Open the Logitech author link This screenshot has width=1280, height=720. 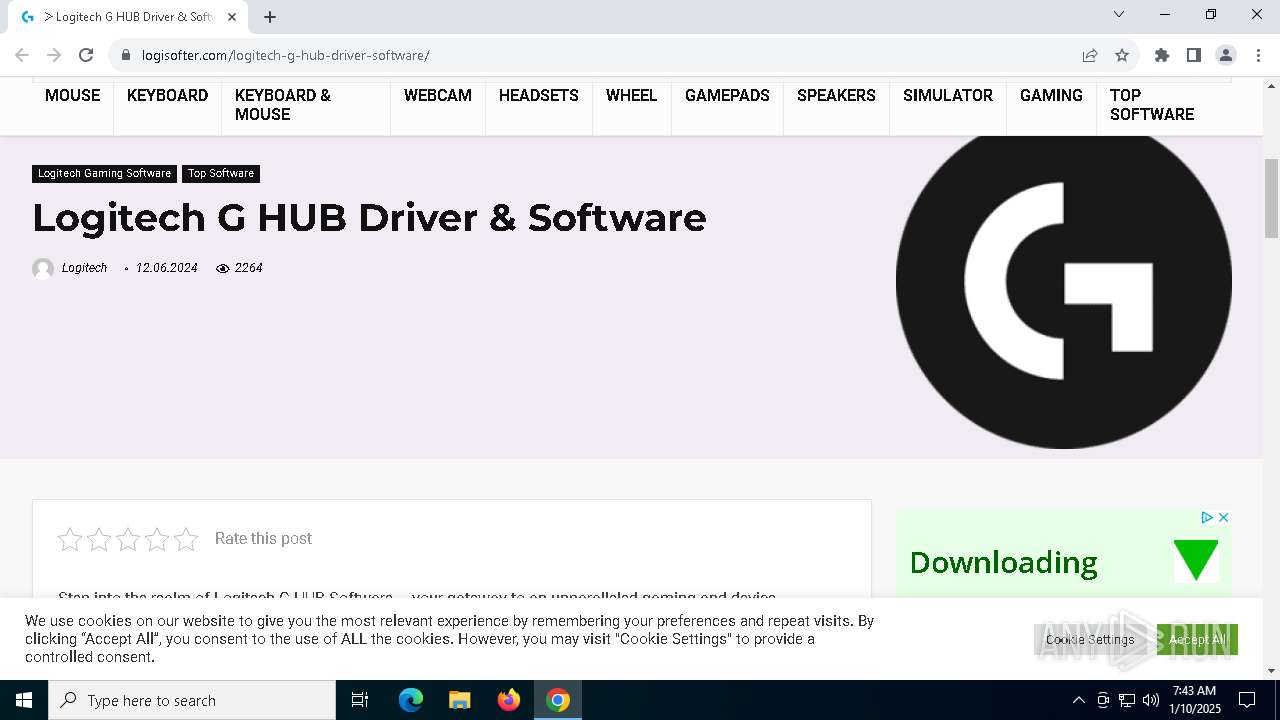[x=84, y=268]
